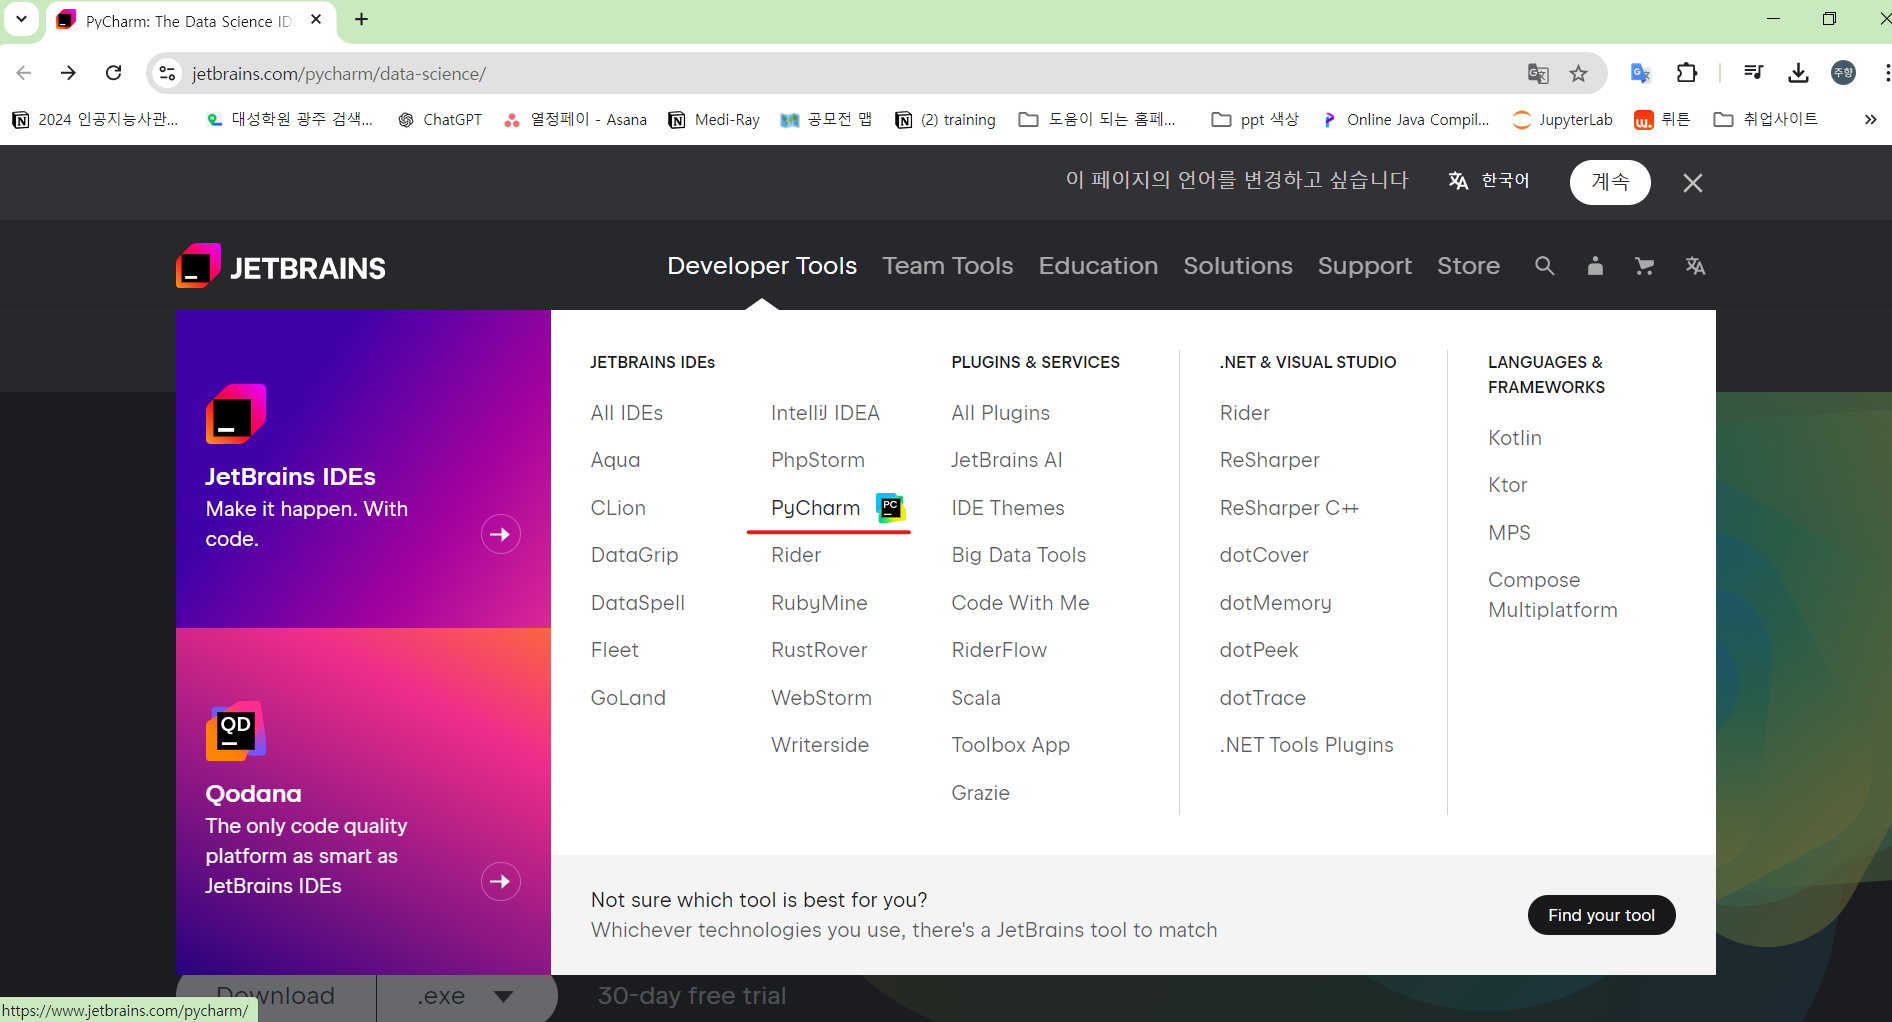Open the Code With Me link

(1021, 603)
